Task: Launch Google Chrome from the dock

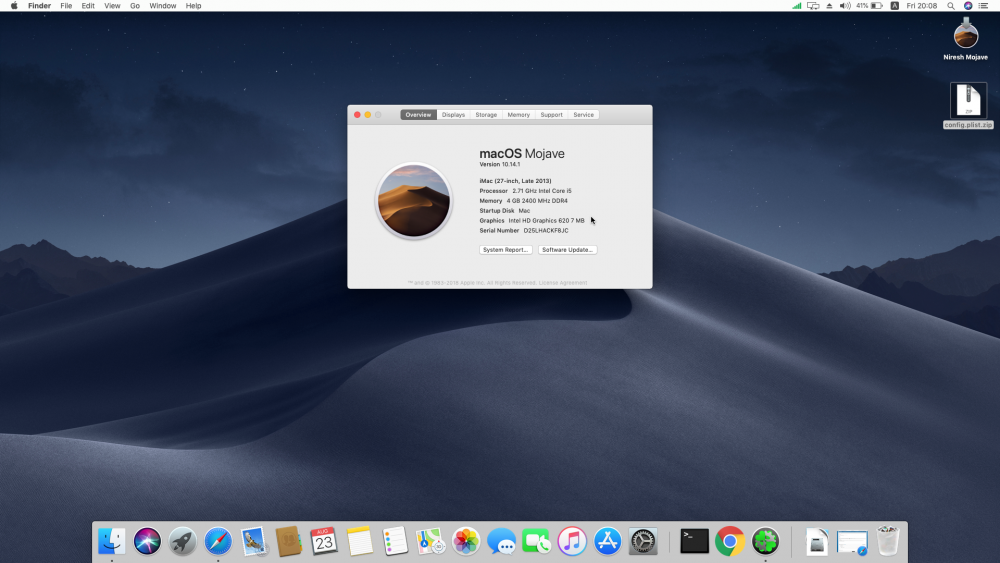Action: (730, 541)
